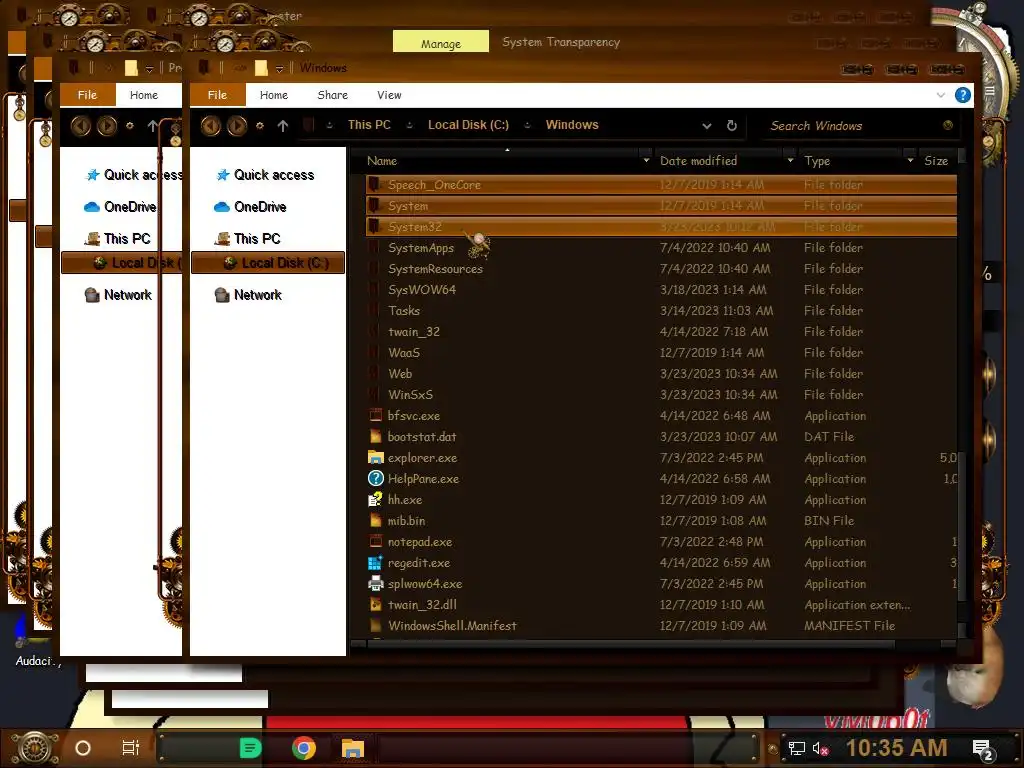Viewport: 1024px width, 768px height.
Task: Sort by the Date modified column
Action: pos(698,161)
